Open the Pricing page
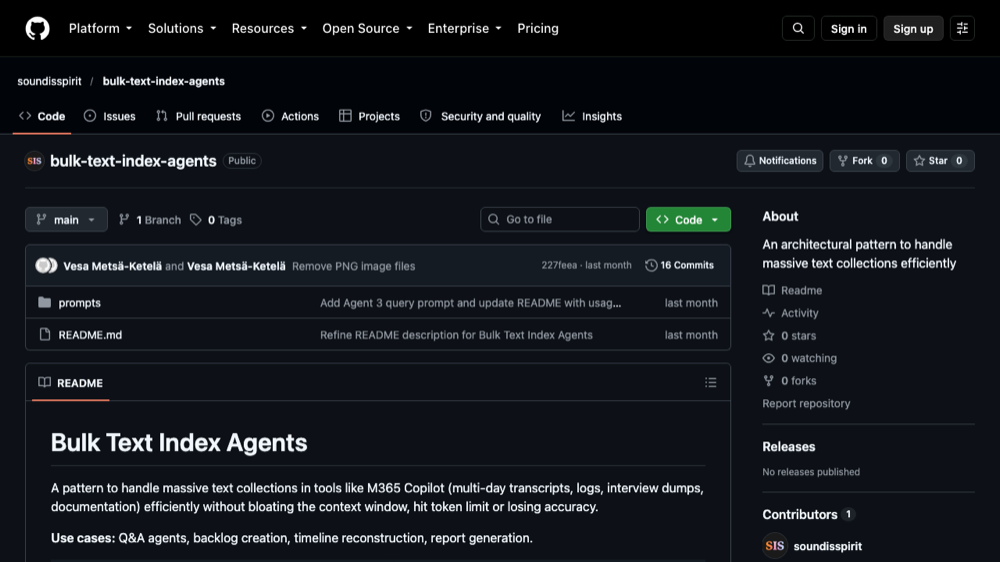Image resolution: width=1000 pixels, height=562 pixels. (538, 29)
